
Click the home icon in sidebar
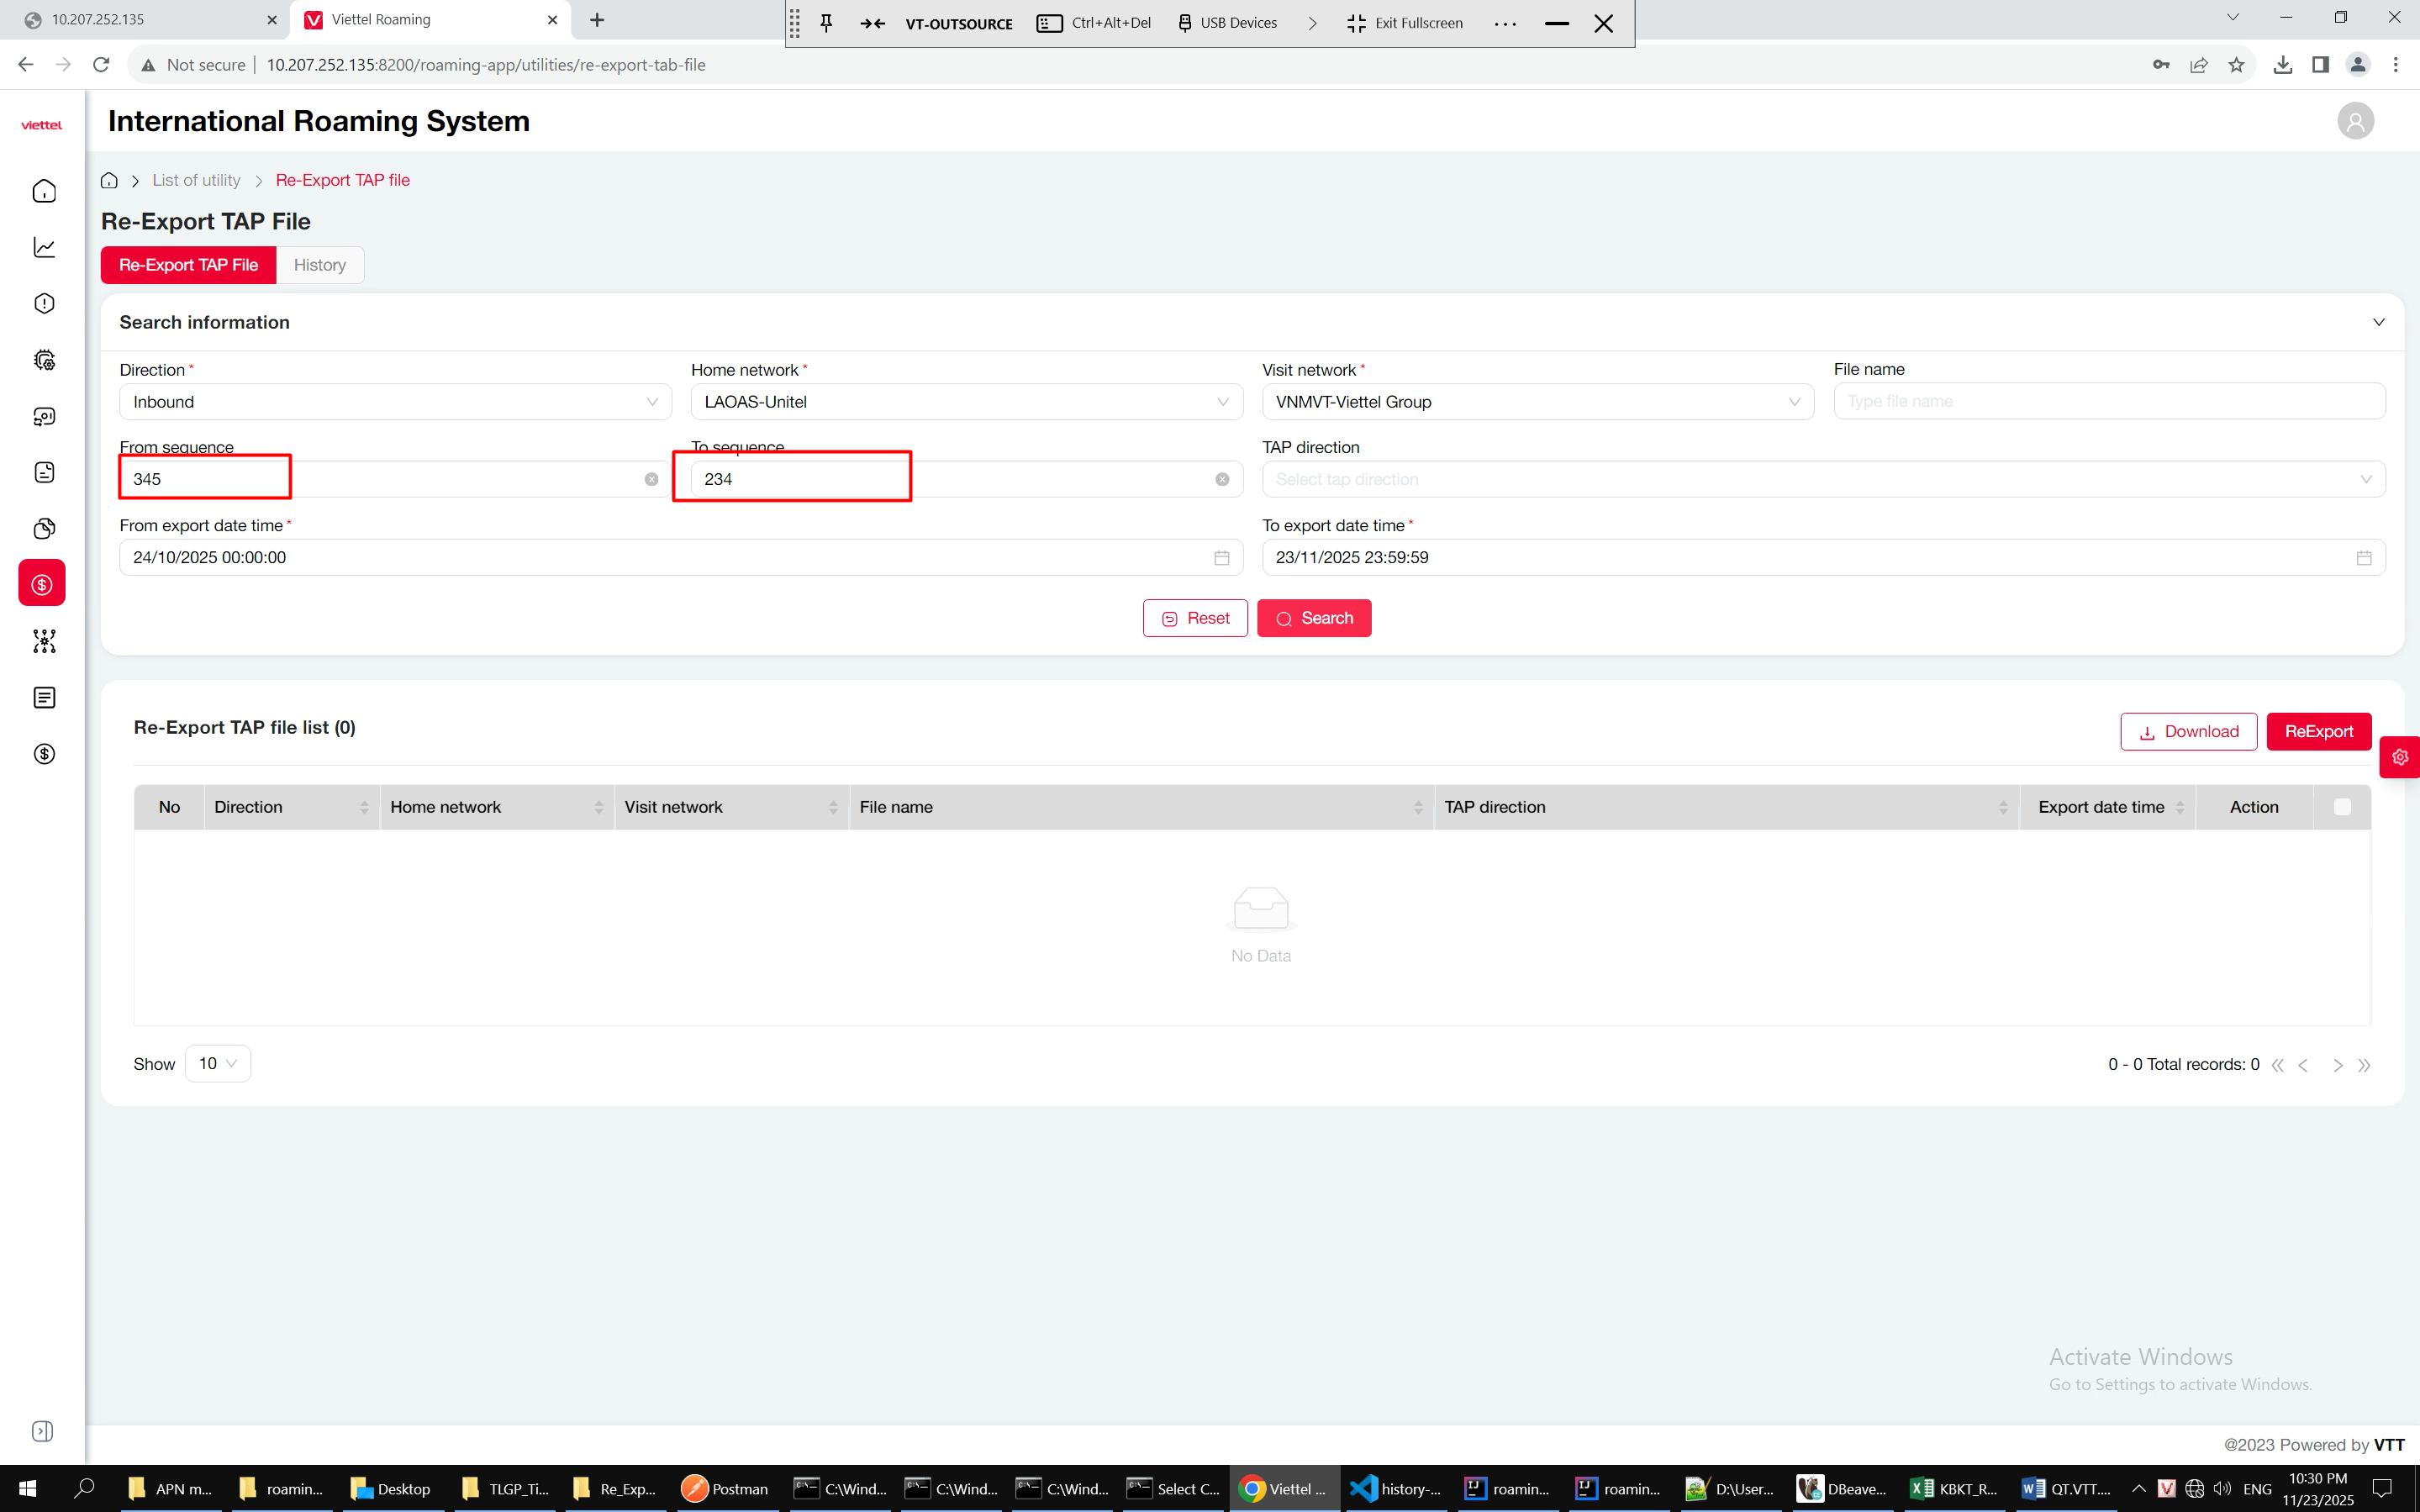tap(44, 191)
